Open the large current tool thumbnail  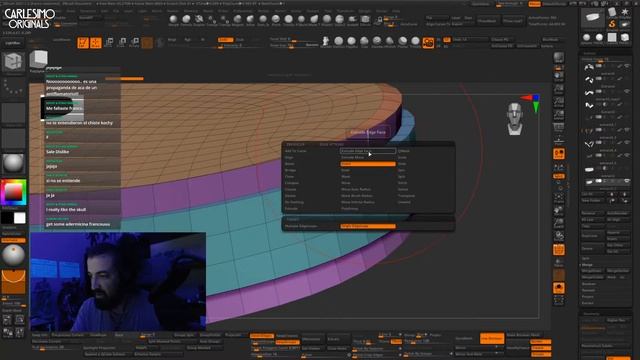point(592,17)
